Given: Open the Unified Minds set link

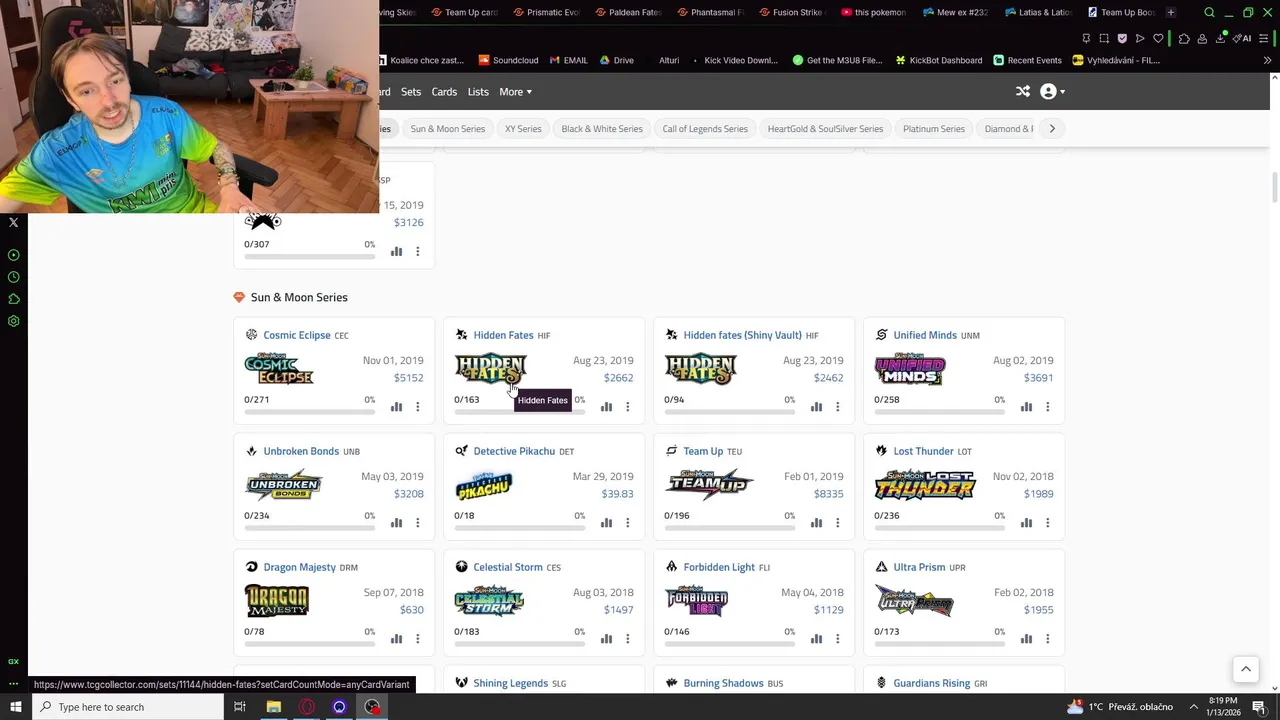Looking at the screenshot, I should (x=925, y=335).
